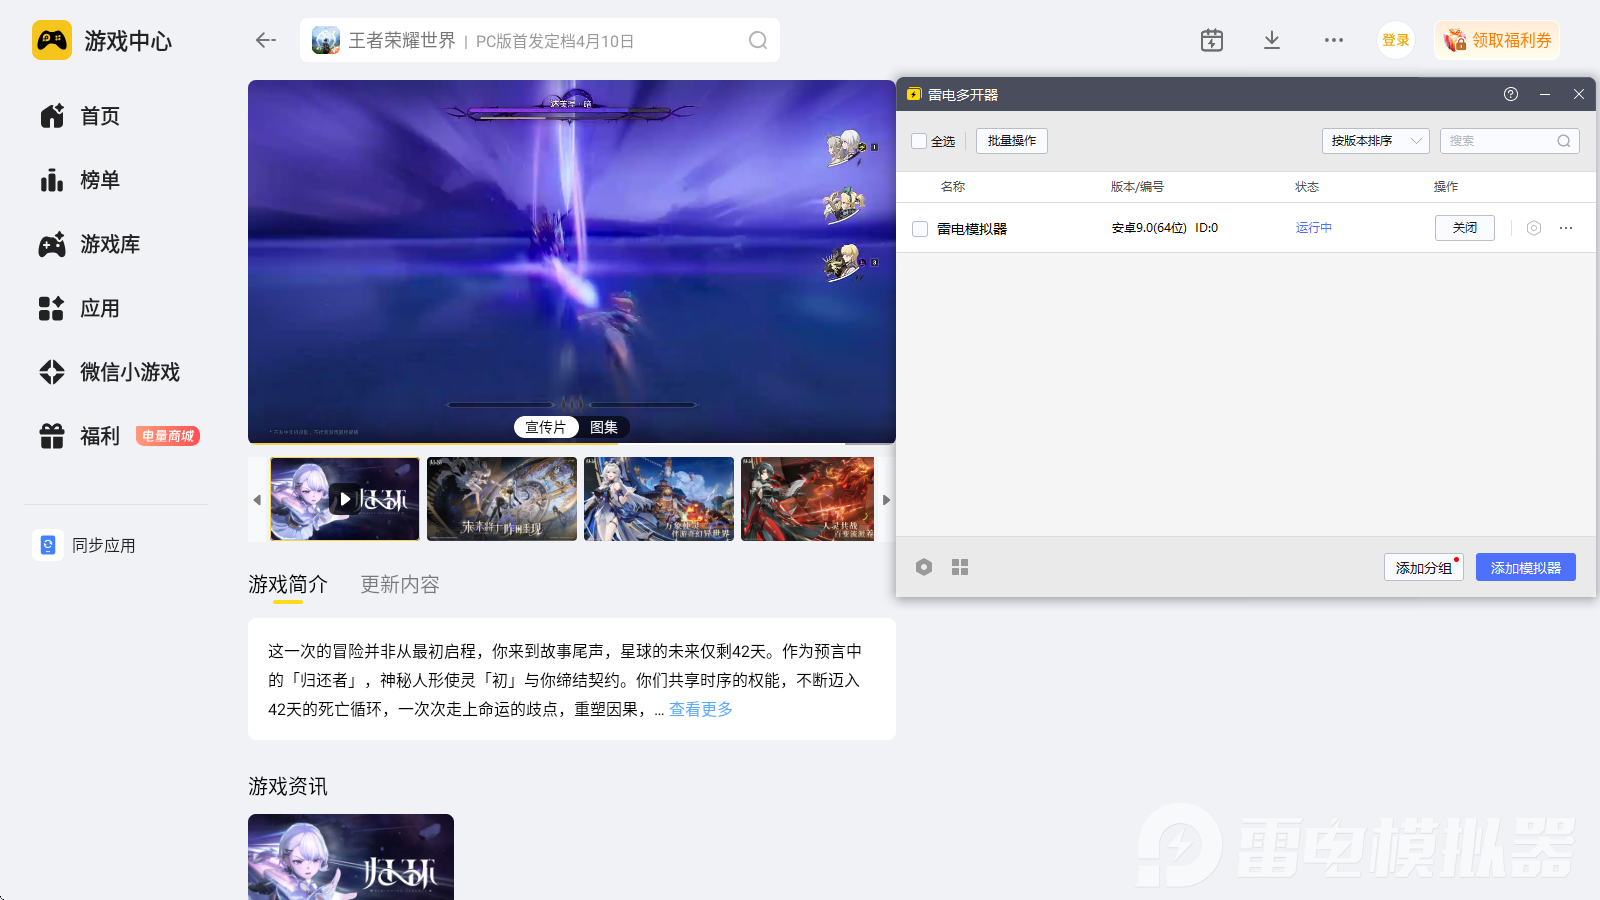Screen dimensions: 1600x900
Task: Open the 应用 apps sidebar item
Action: tap(80, 308)
